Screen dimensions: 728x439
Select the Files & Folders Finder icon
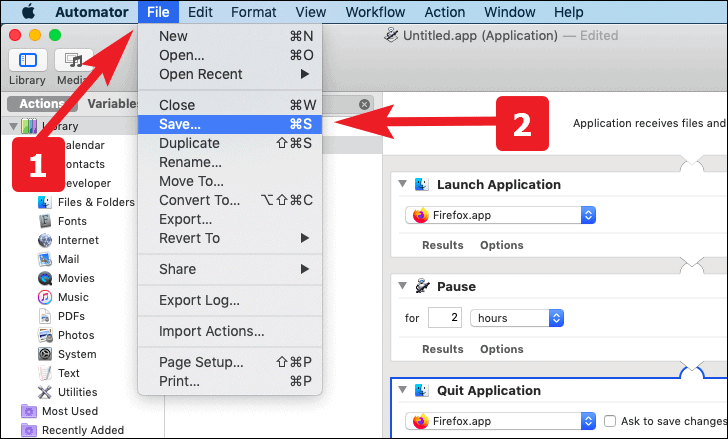click(45, 202)
